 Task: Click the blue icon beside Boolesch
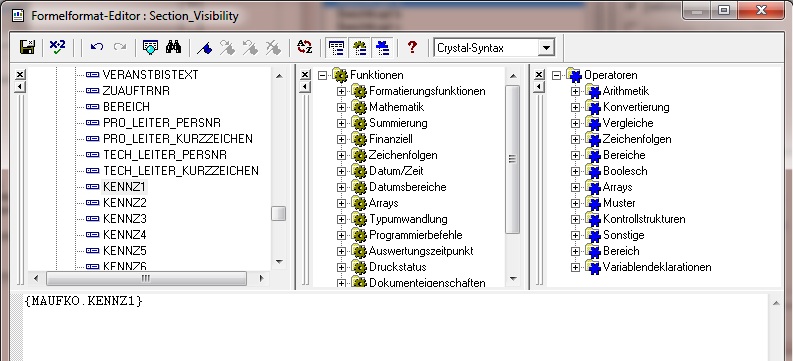click(x=593, y=171)
